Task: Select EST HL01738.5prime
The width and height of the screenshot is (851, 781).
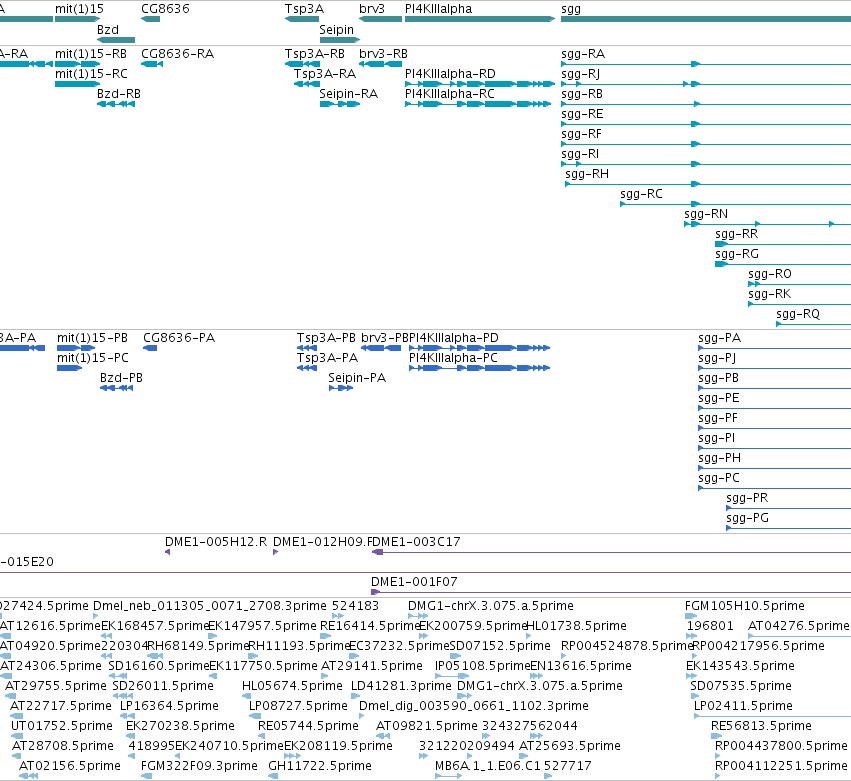Action: (529, 636)
